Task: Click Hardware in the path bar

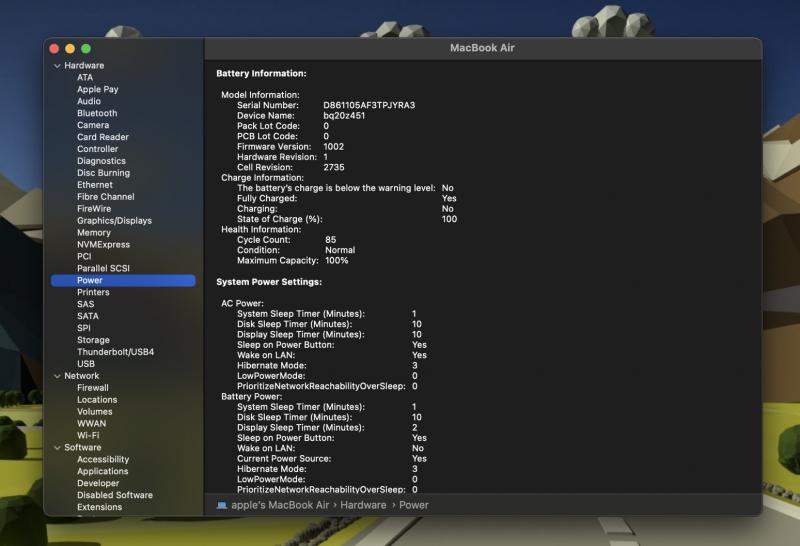Action: tap(363, 505)
